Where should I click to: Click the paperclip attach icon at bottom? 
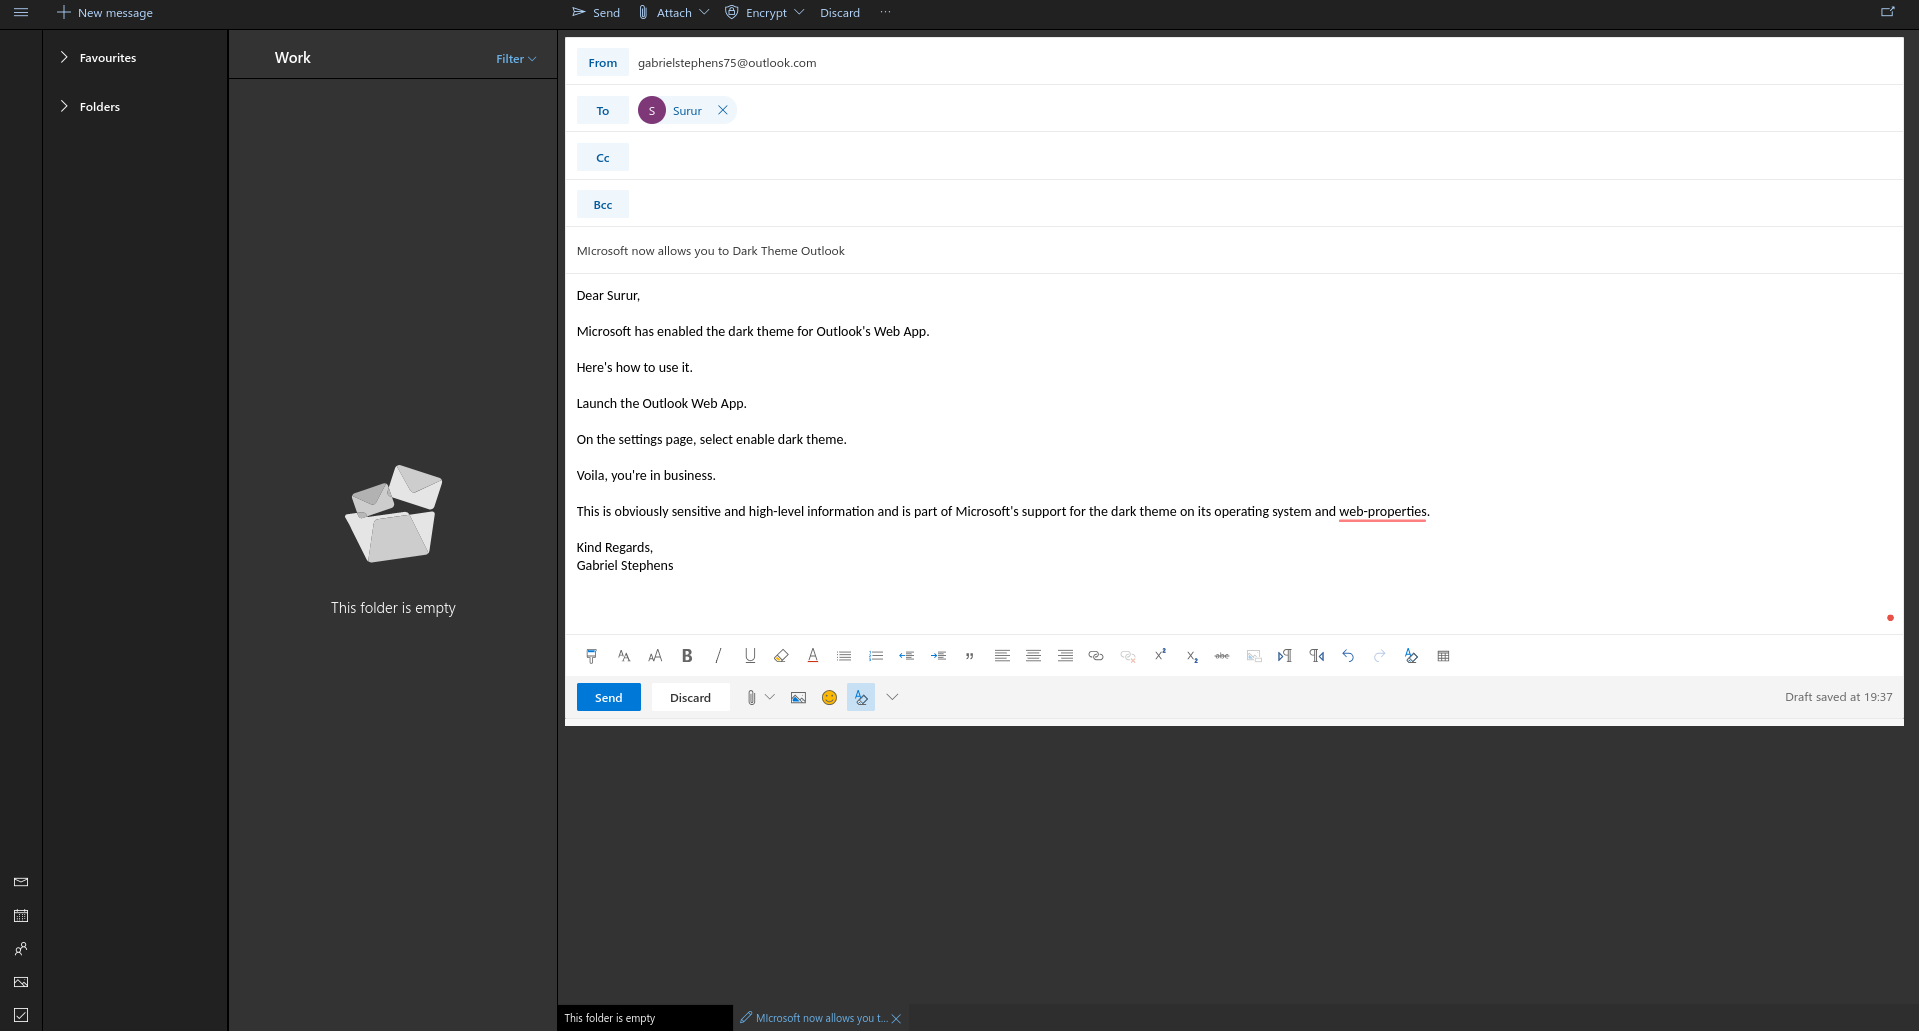click(752, 697)
